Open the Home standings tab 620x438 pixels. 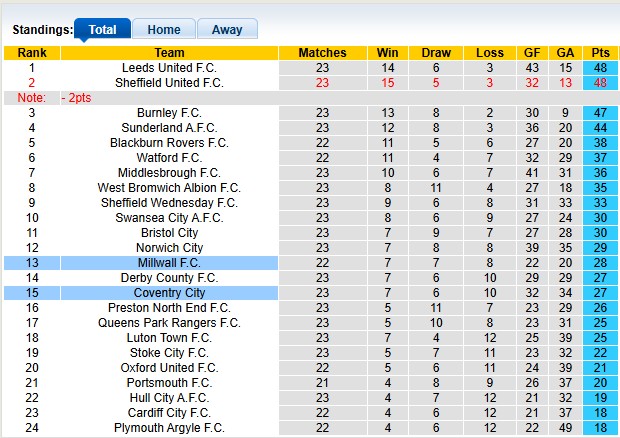point(164,29)
